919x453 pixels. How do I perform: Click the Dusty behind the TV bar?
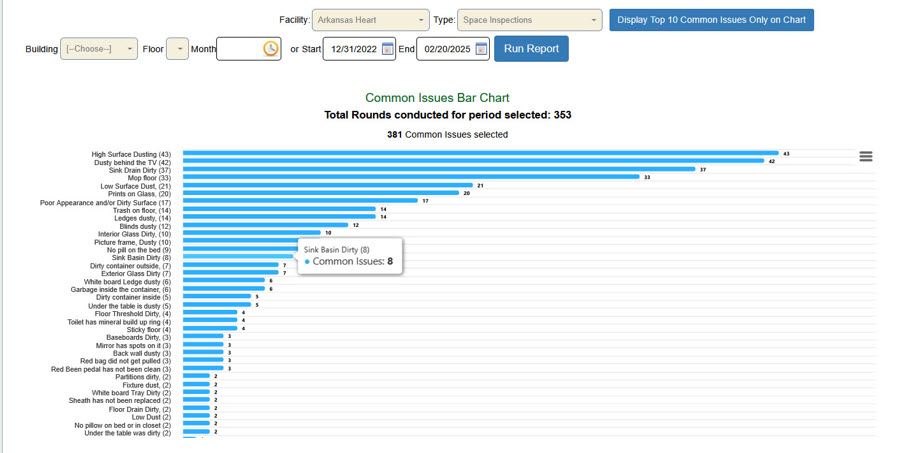click(473, 161)
